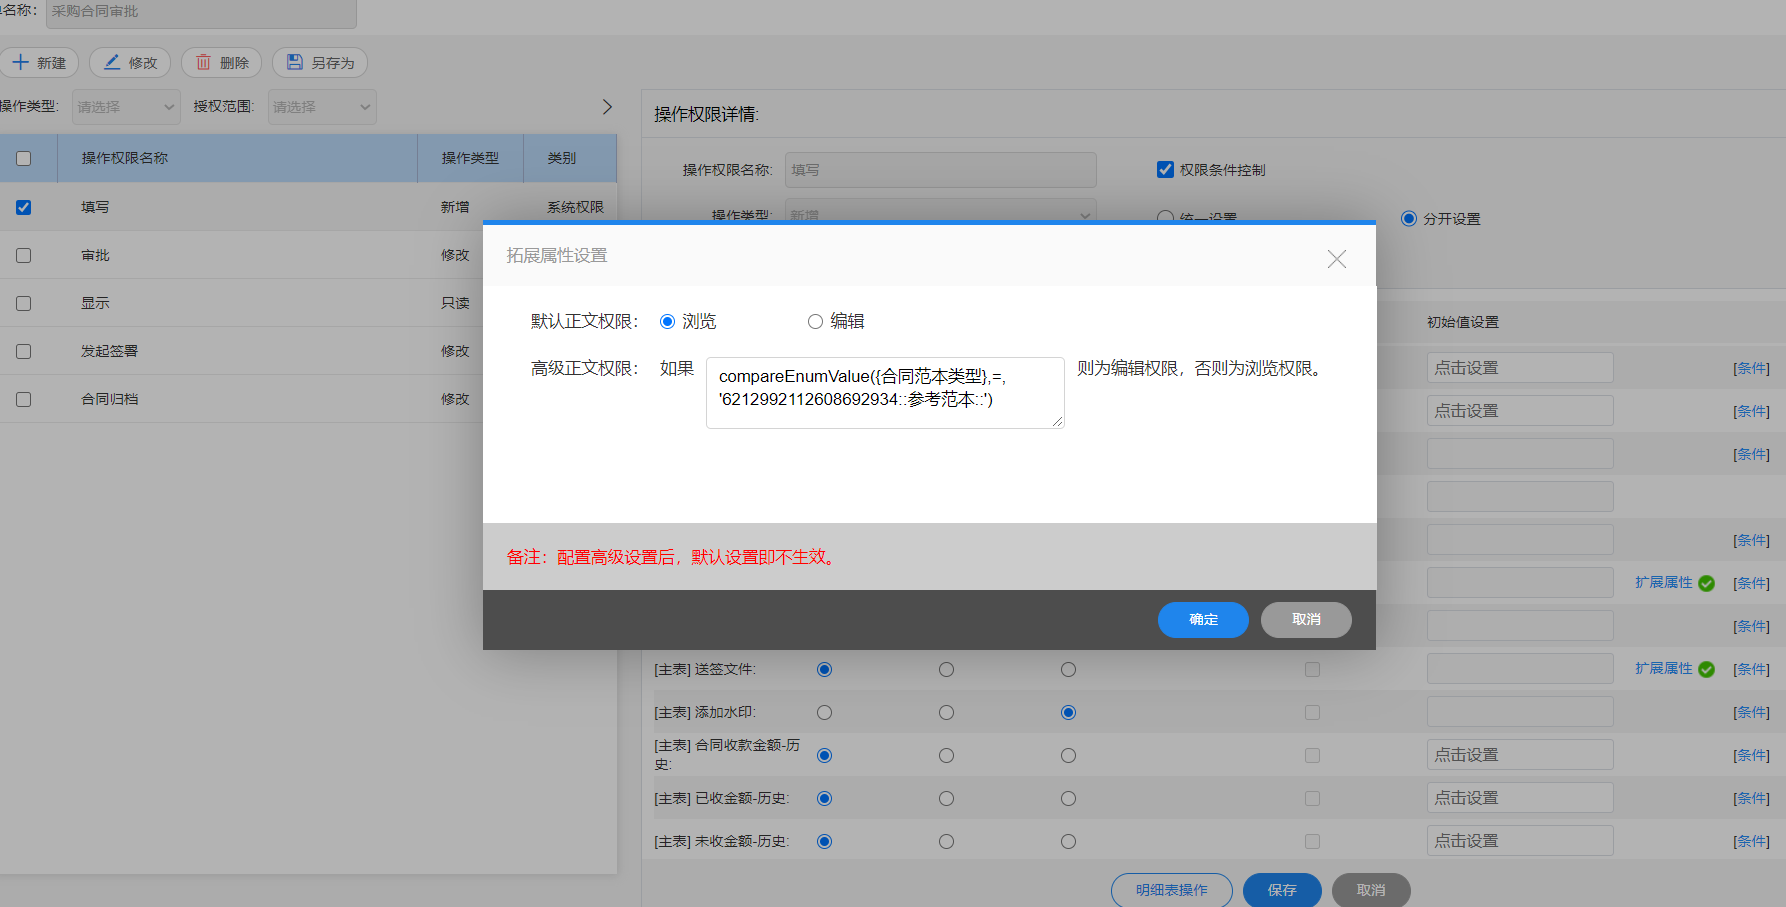Select second radio for 合同收款金额-历史 row
Screen dimensions: 1786x907
point(946,755)
